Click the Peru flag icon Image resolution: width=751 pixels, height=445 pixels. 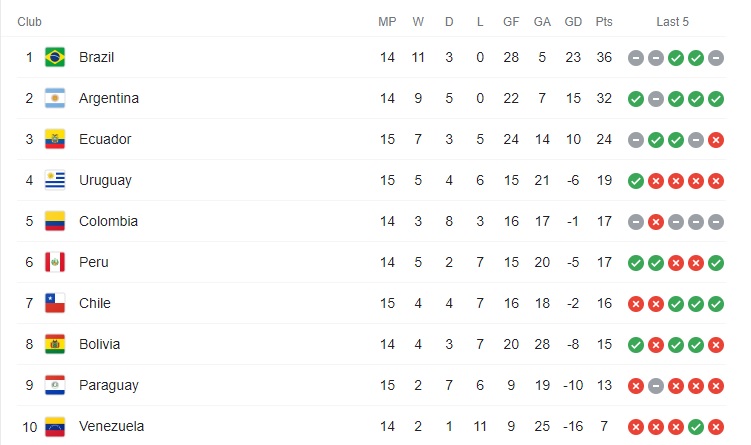[x=55, y=263]
